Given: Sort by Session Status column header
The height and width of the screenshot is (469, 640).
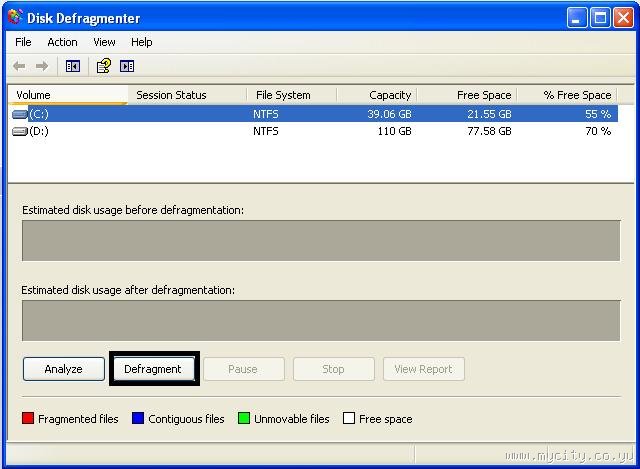Looking at the screenshot, I should tap(187, 95).
